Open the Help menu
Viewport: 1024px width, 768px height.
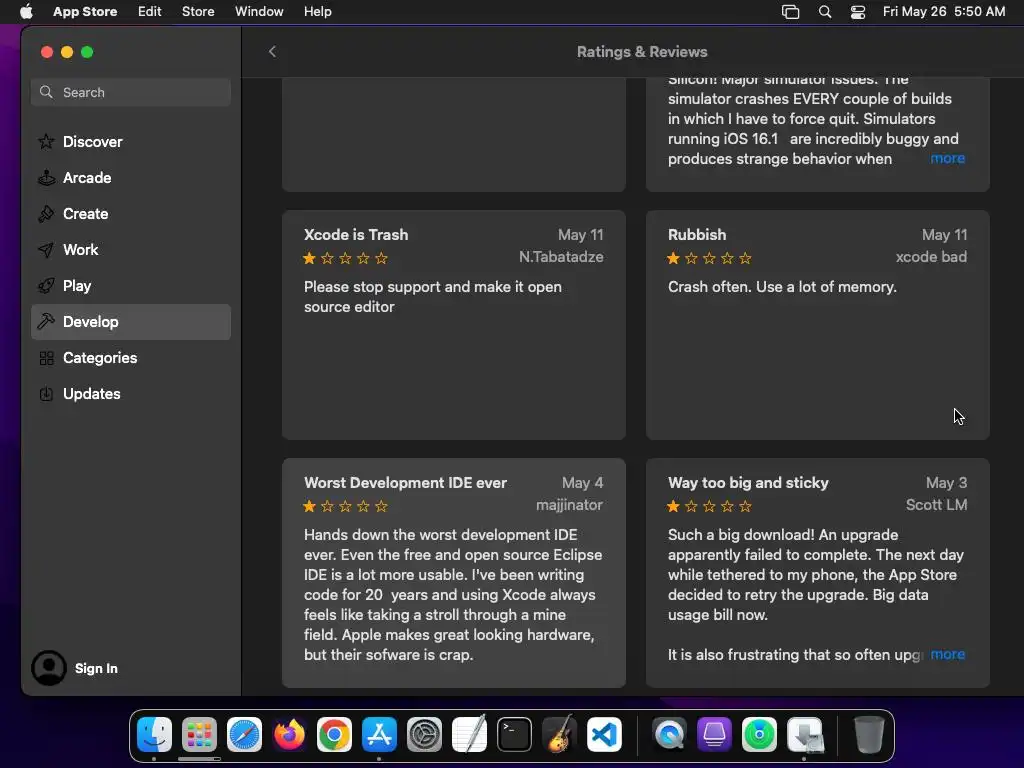tap(317, 11)
